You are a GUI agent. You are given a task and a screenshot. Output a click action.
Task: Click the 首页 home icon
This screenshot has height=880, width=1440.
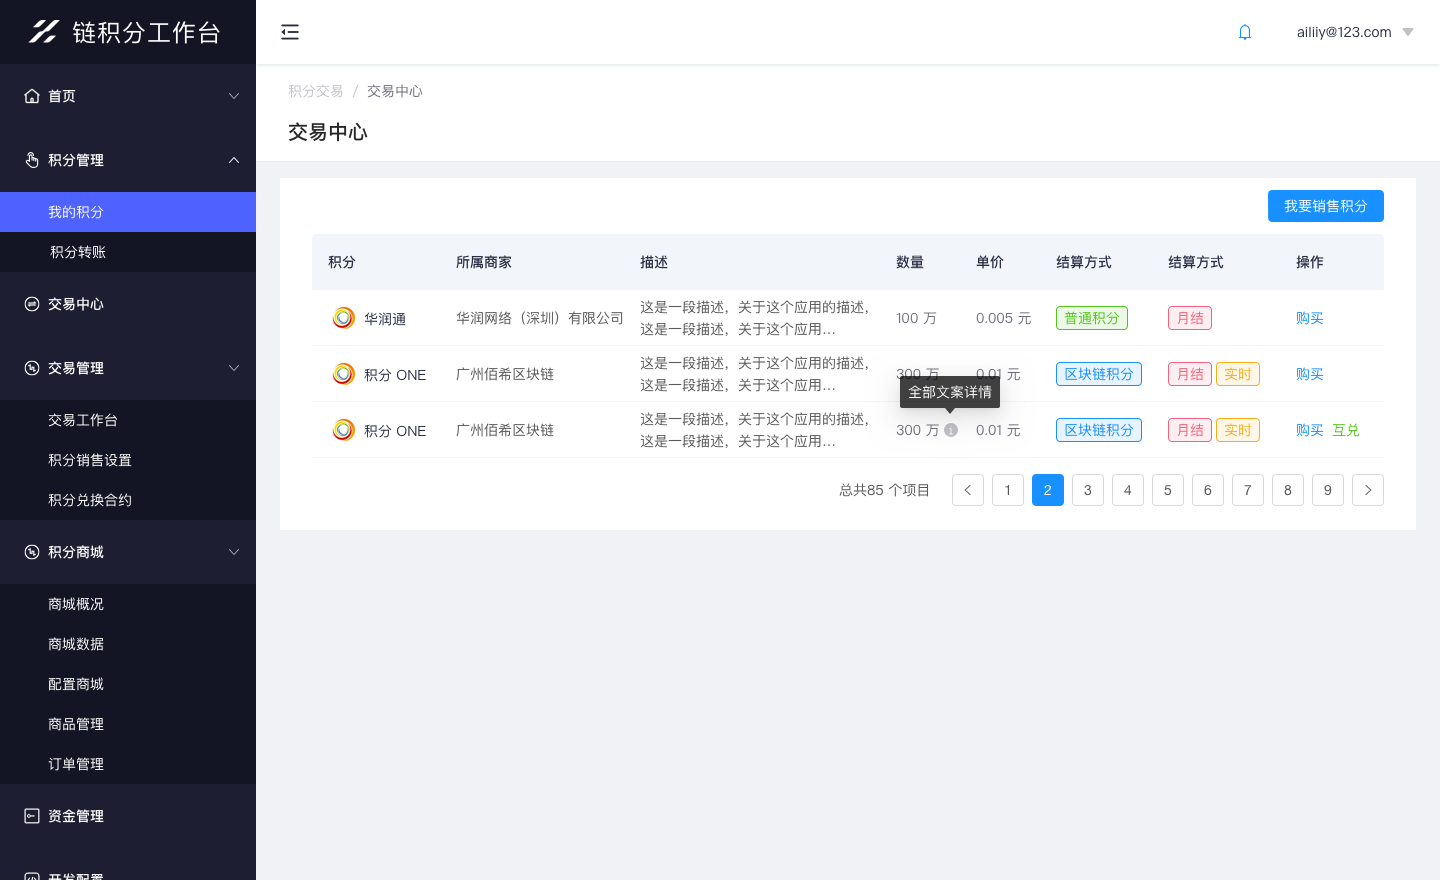click(32, 96)
